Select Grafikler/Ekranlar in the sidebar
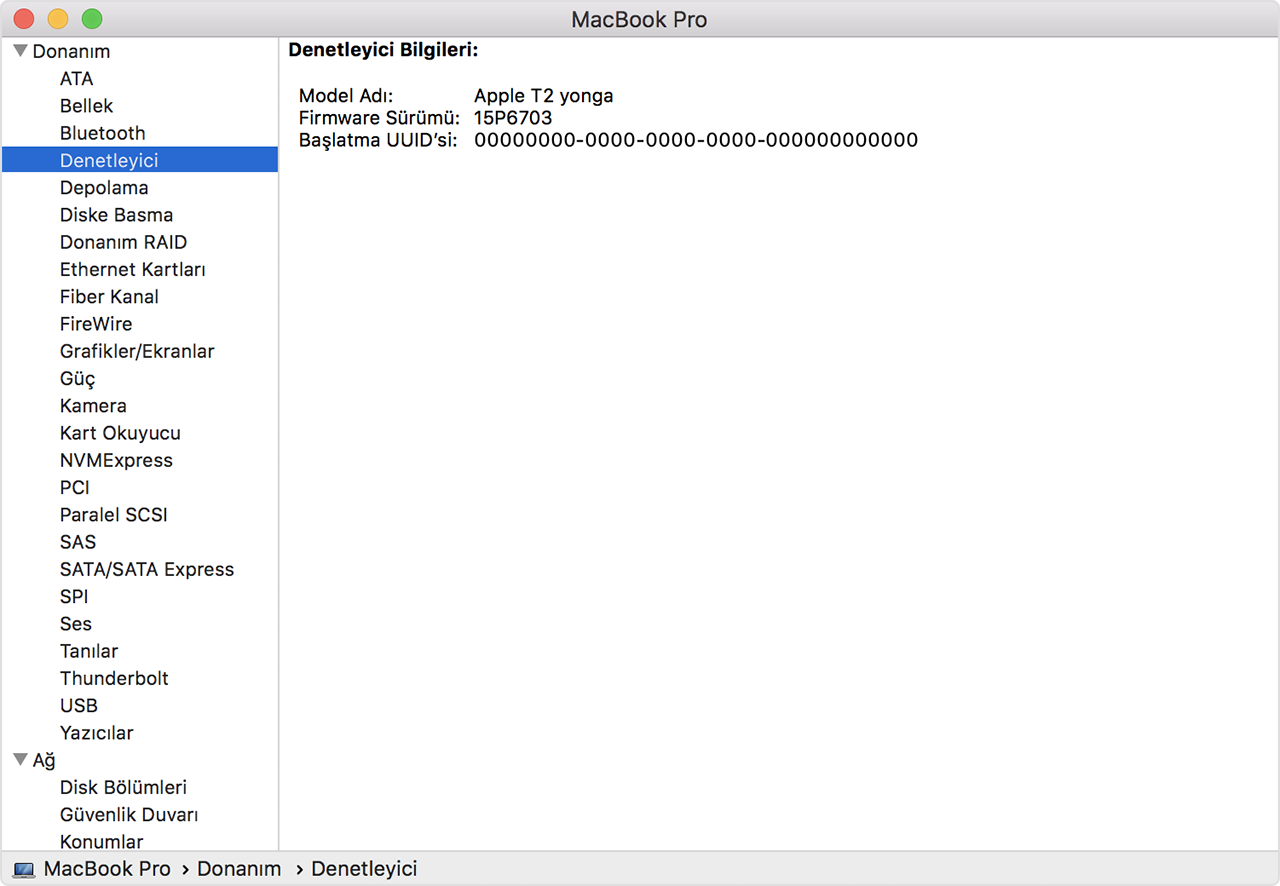 137,351
